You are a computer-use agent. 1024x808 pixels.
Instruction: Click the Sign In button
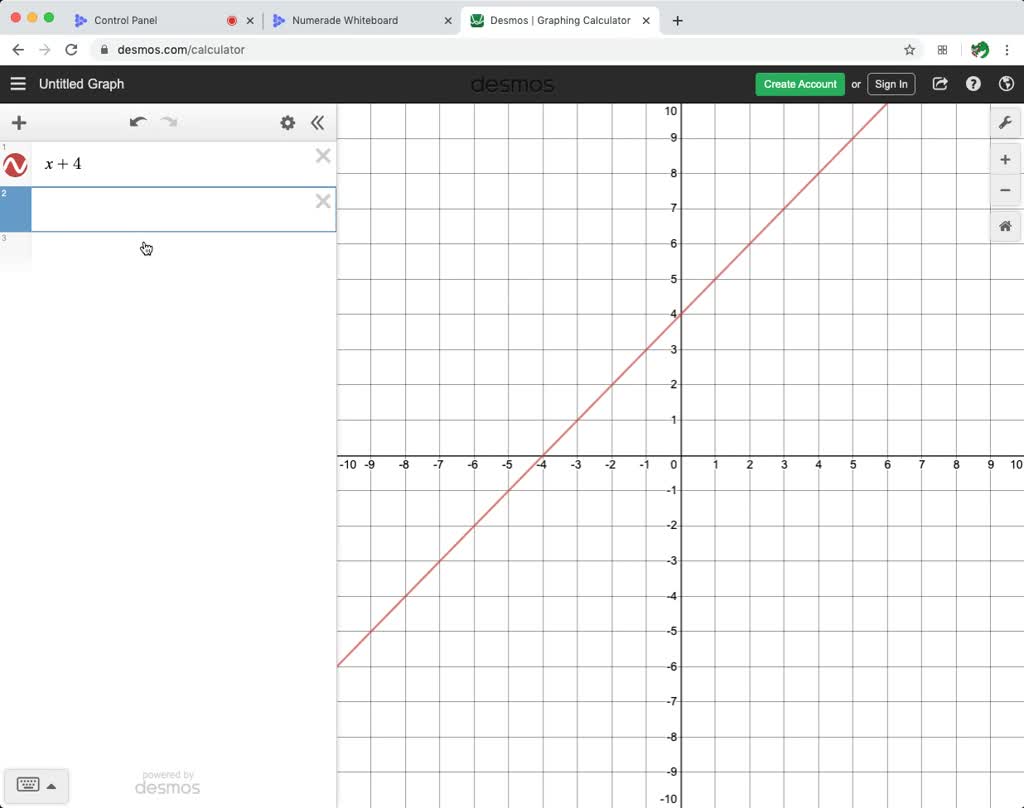pos(890,84)
